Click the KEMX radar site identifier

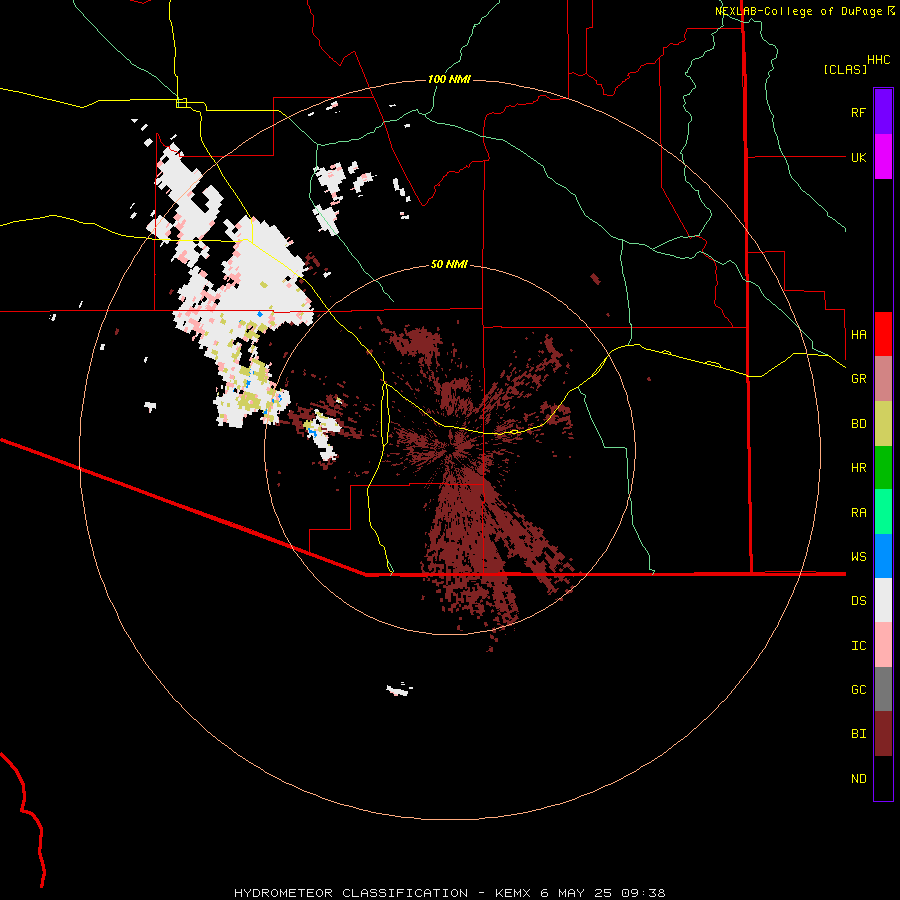[x=513, y=893]
